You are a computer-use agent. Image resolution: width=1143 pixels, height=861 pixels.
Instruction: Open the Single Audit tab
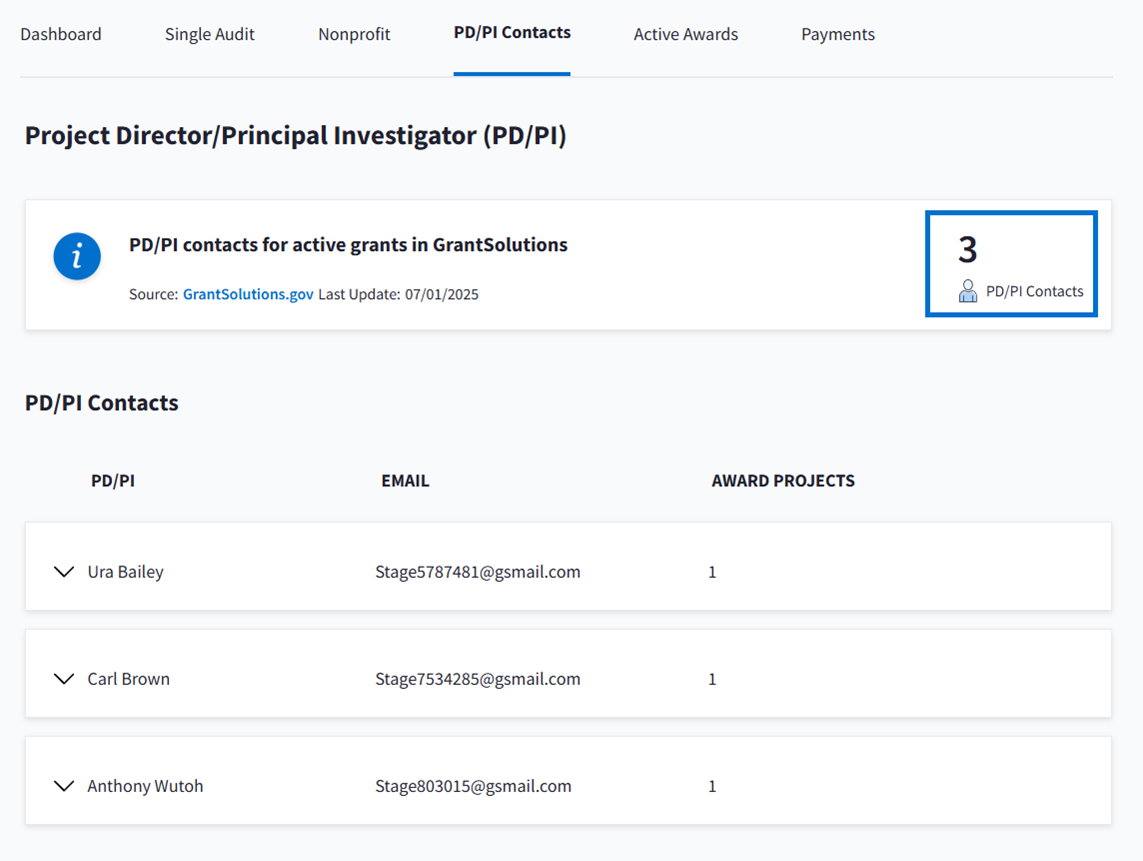point(210,34)
